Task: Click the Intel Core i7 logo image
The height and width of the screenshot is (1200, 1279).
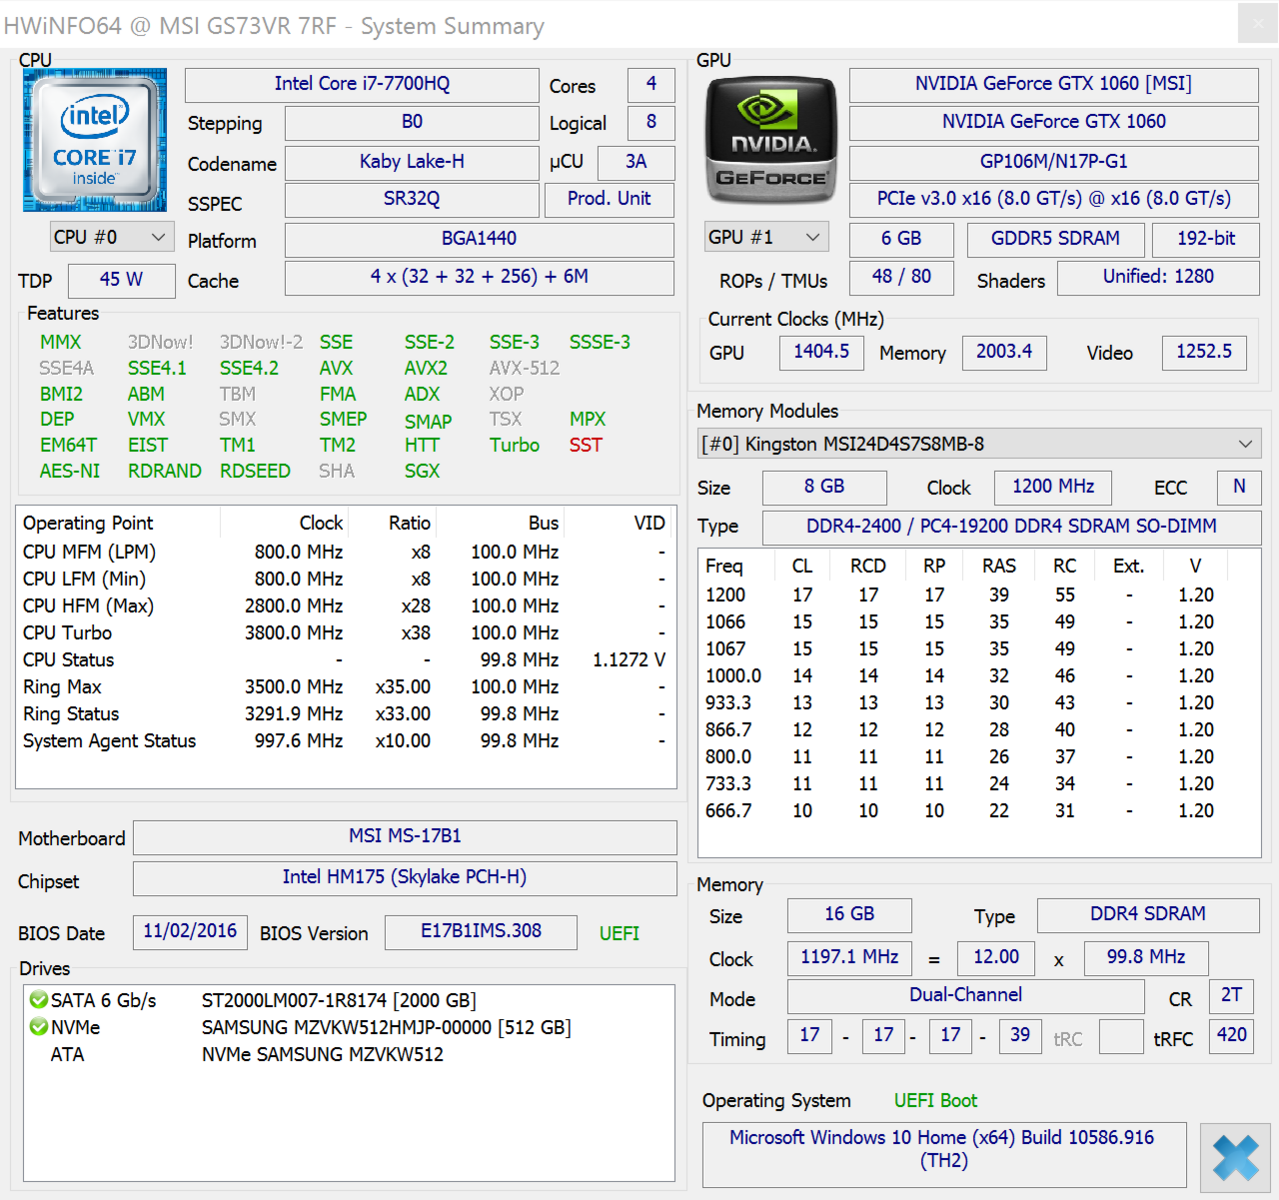Action: (95, 140)
